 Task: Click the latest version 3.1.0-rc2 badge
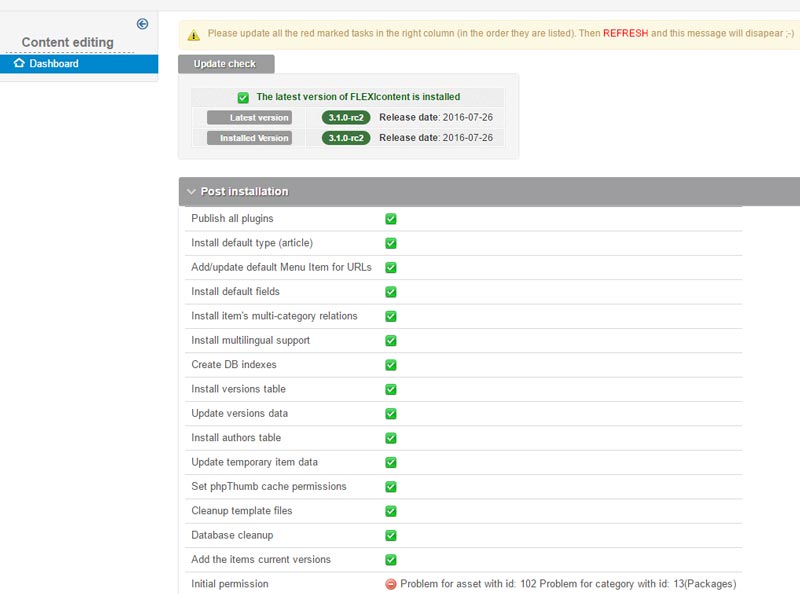click(346, 118)
